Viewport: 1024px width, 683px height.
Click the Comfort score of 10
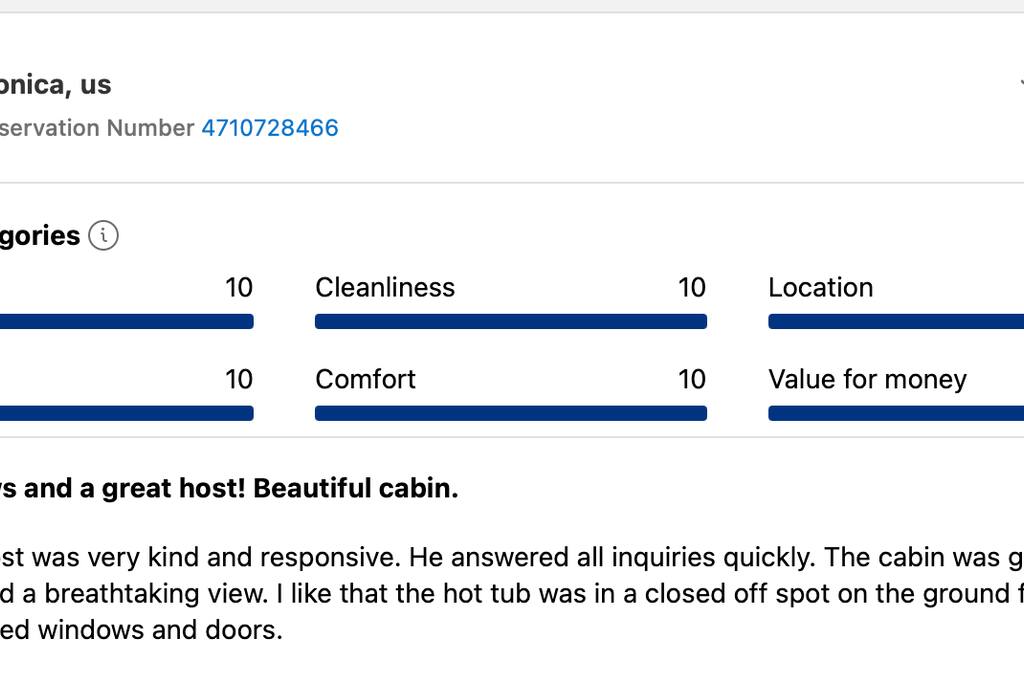coord(692,379)
